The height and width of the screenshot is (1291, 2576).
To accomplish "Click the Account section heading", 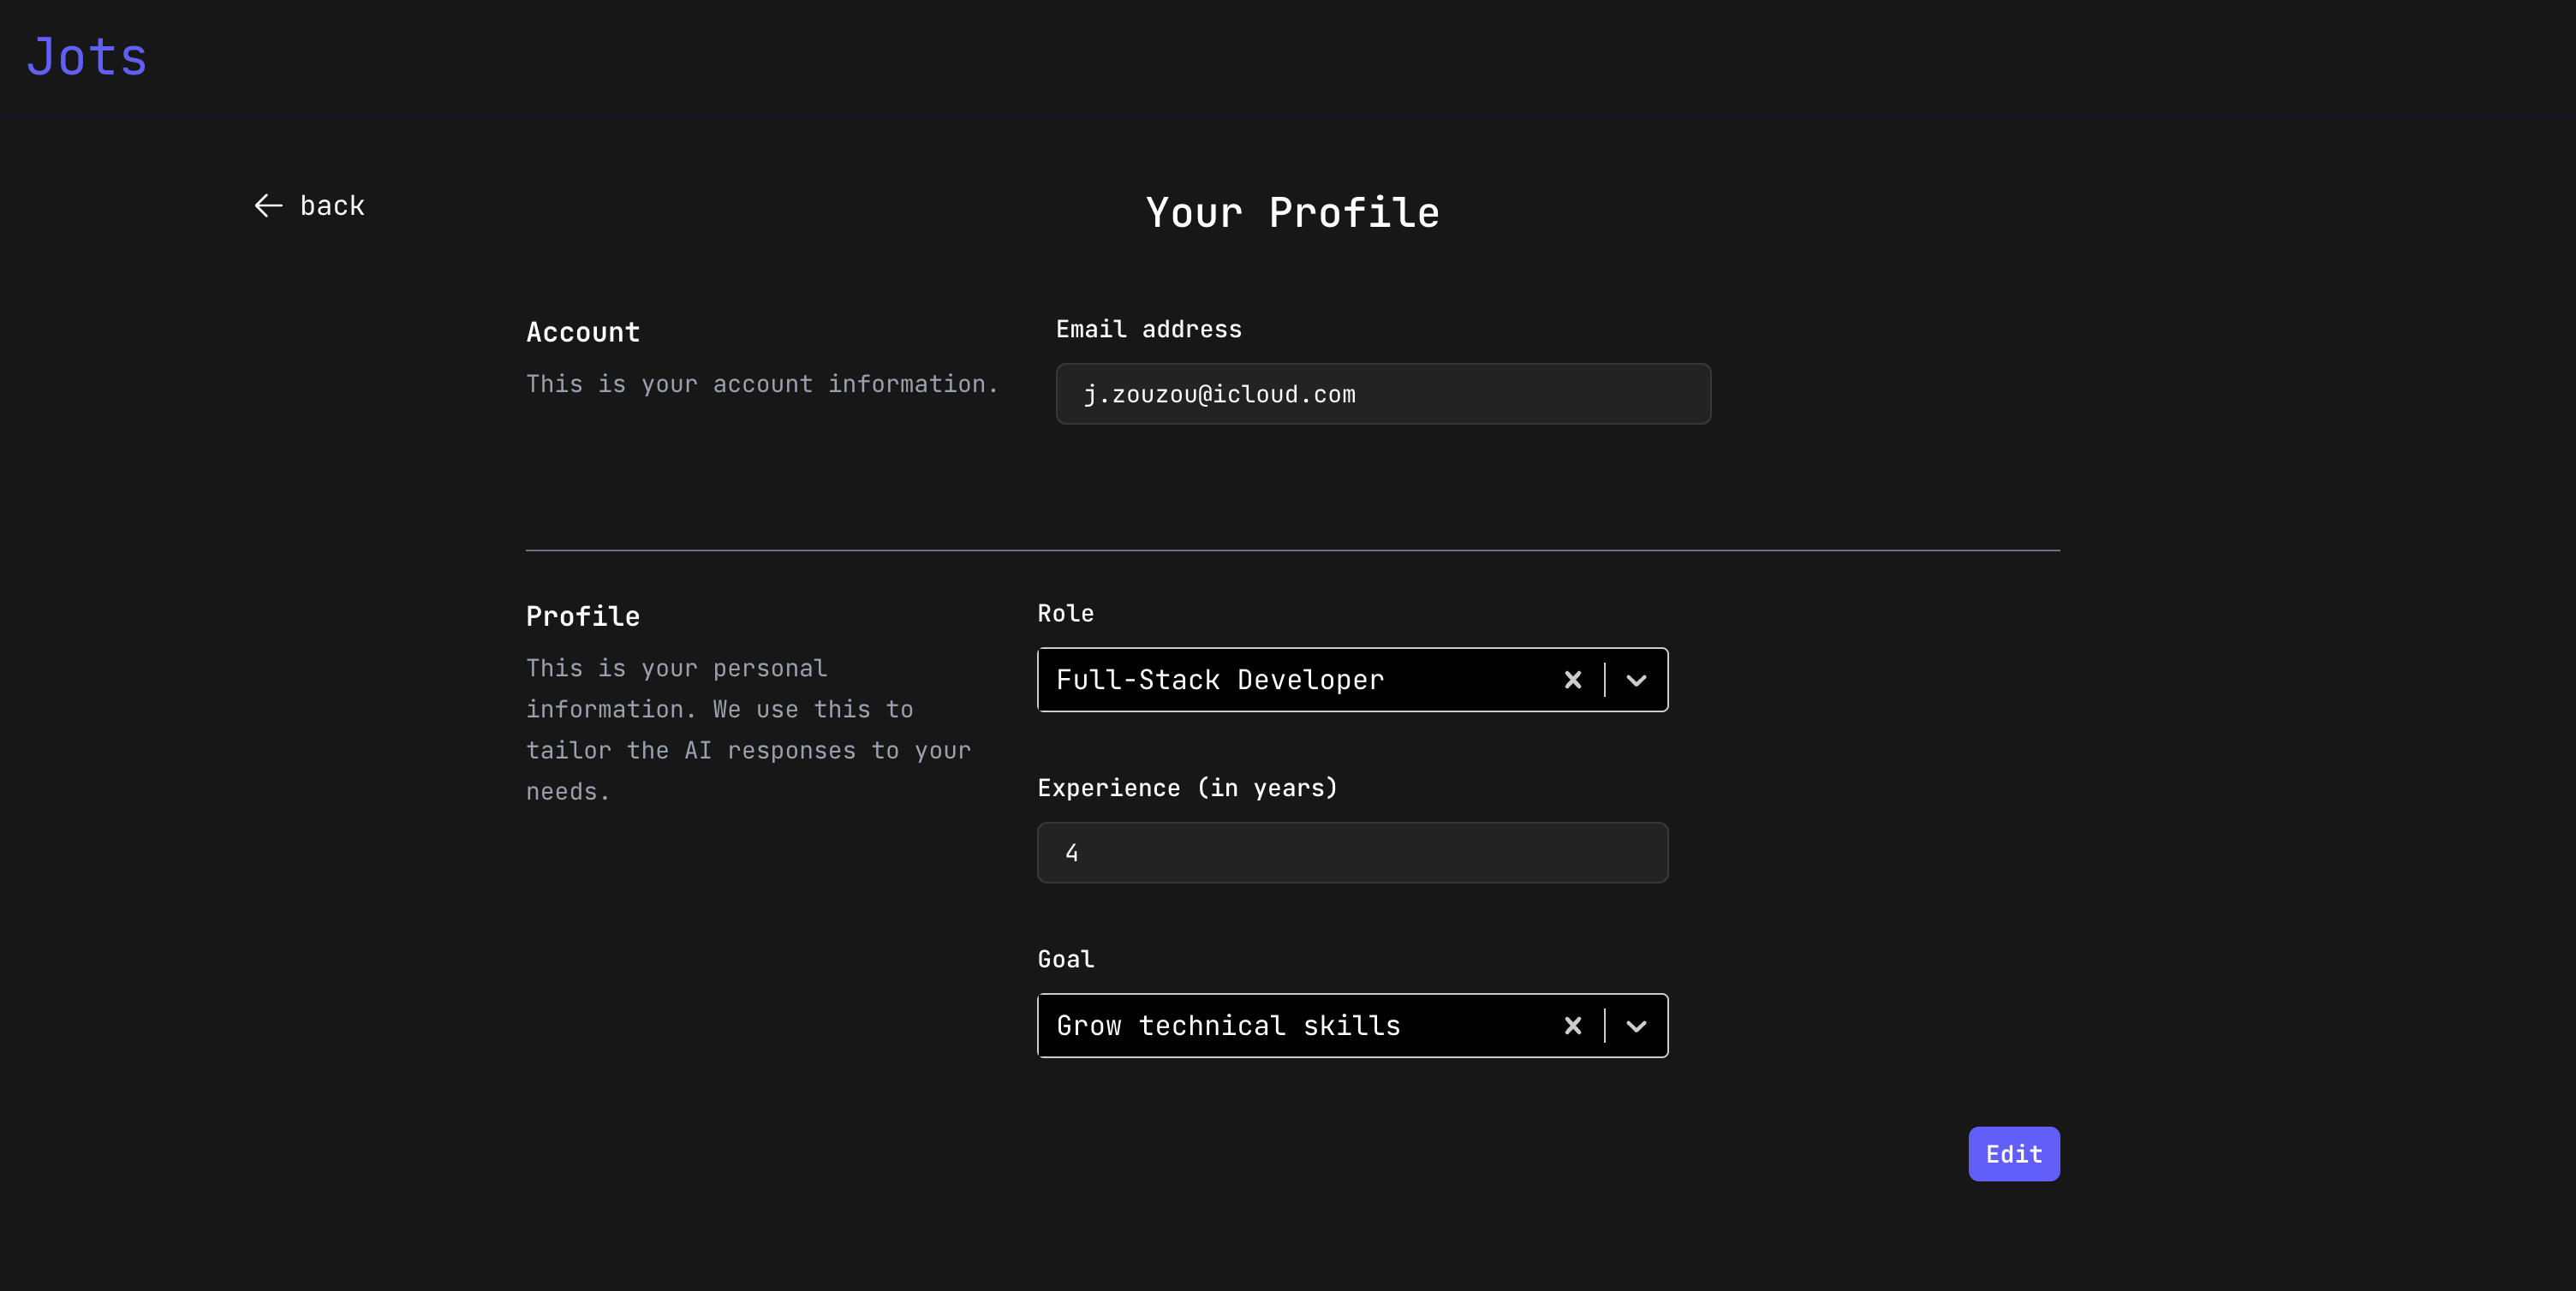I will 583,332.
